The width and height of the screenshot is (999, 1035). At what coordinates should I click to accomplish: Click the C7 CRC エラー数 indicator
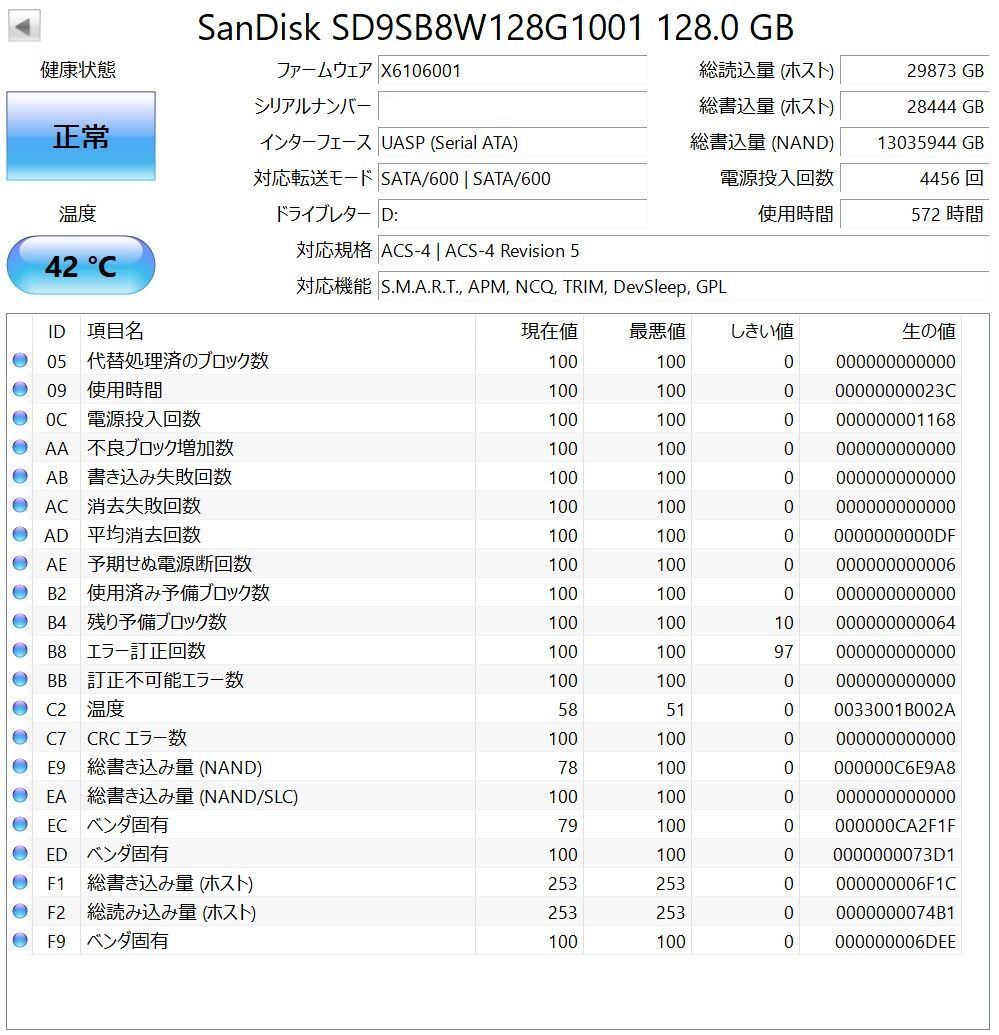tap(20, 738)
